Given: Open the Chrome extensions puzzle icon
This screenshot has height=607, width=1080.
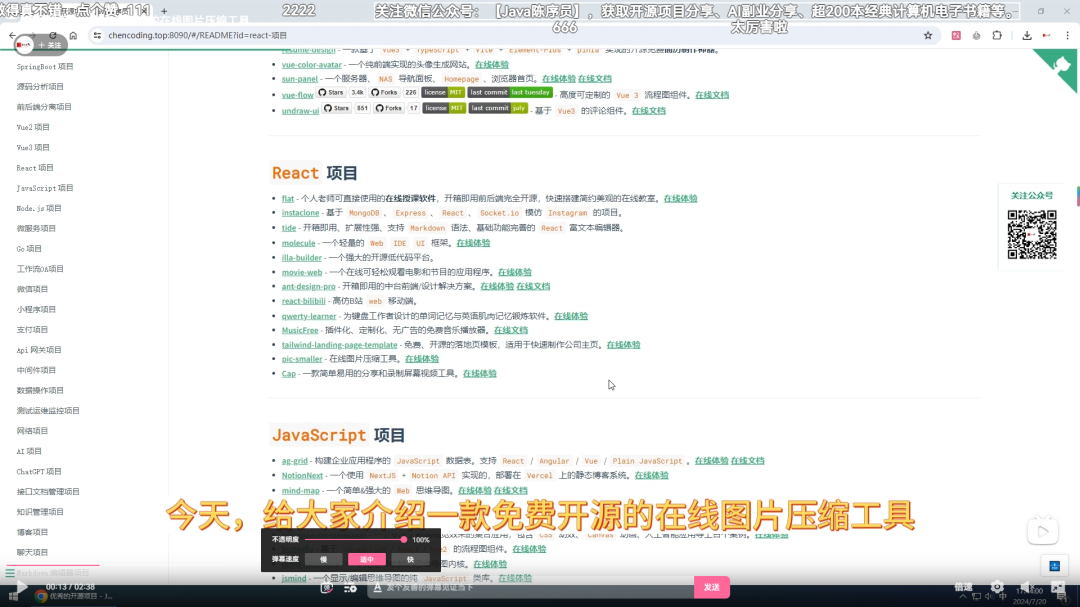Looking at the screenshot, I should click(x=996, y=33).
